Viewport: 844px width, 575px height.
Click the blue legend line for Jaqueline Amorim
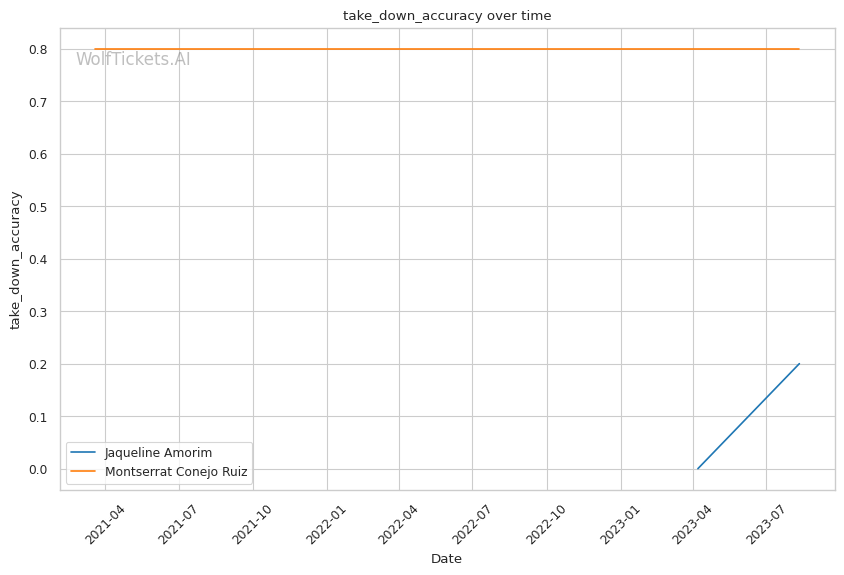(x=85, y=453)
